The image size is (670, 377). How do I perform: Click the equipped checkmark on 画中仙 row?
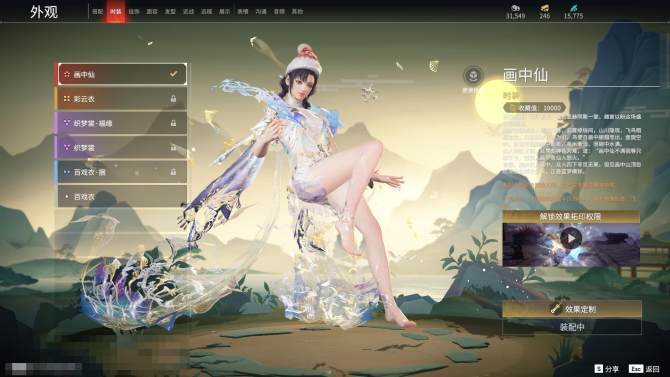(173, 74)
